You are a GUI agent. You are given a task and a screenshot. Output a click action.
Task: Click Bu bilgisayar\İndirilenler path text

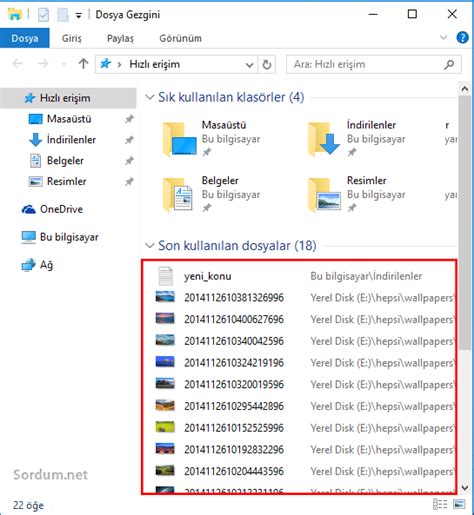click(366, 276)
